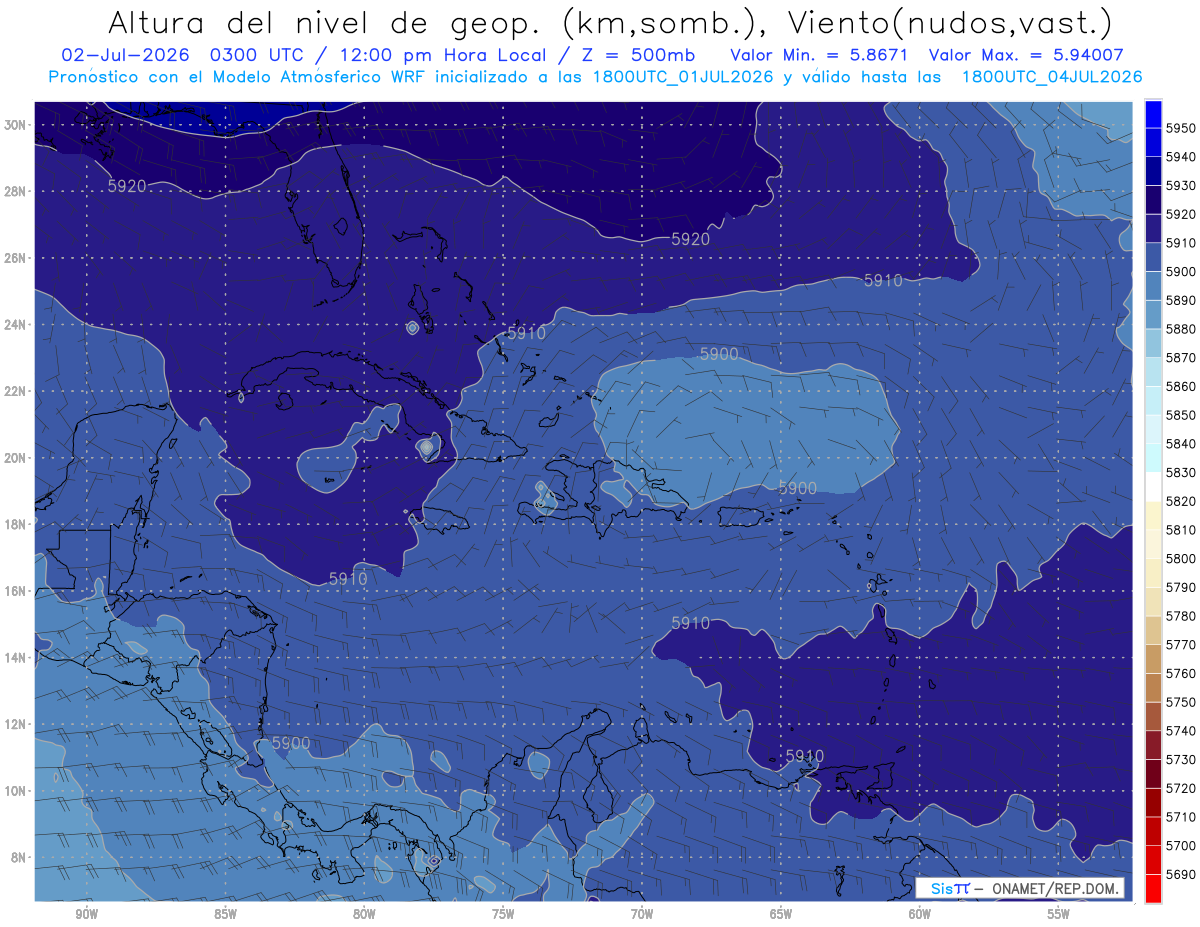Viewport: 1200px width, 927px height.
Task: Click the 5730 colorbar label
Action: pos(1181,759)
